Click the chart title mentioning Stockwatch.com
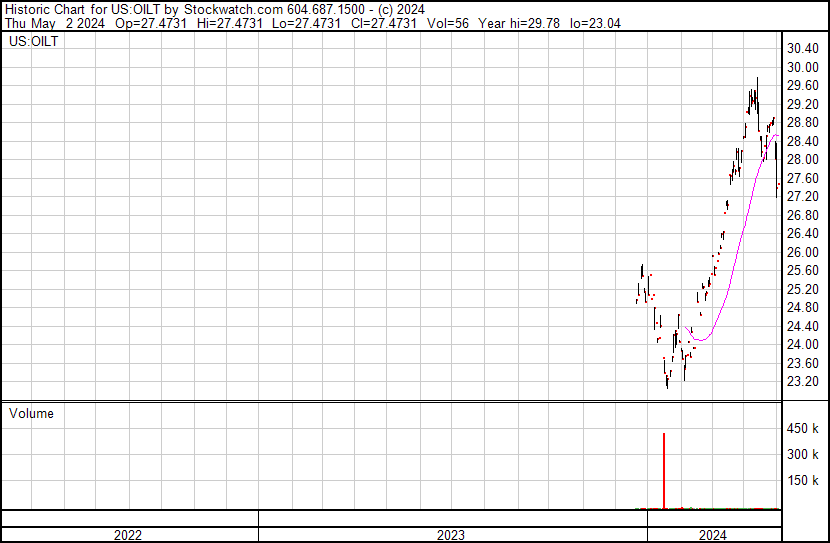 pyautogui.click(x=214, y=10)
